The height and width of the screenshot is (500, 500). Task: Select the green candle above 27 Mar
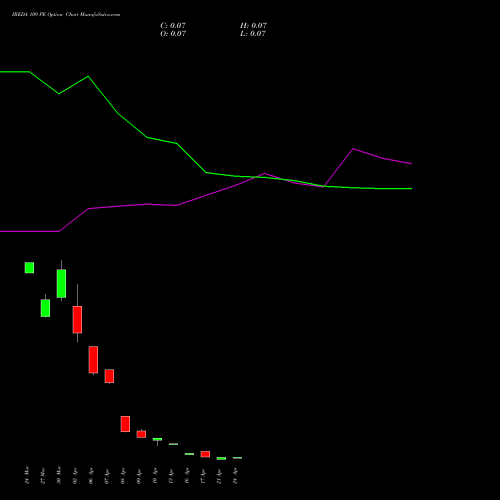tap(45, 308)
